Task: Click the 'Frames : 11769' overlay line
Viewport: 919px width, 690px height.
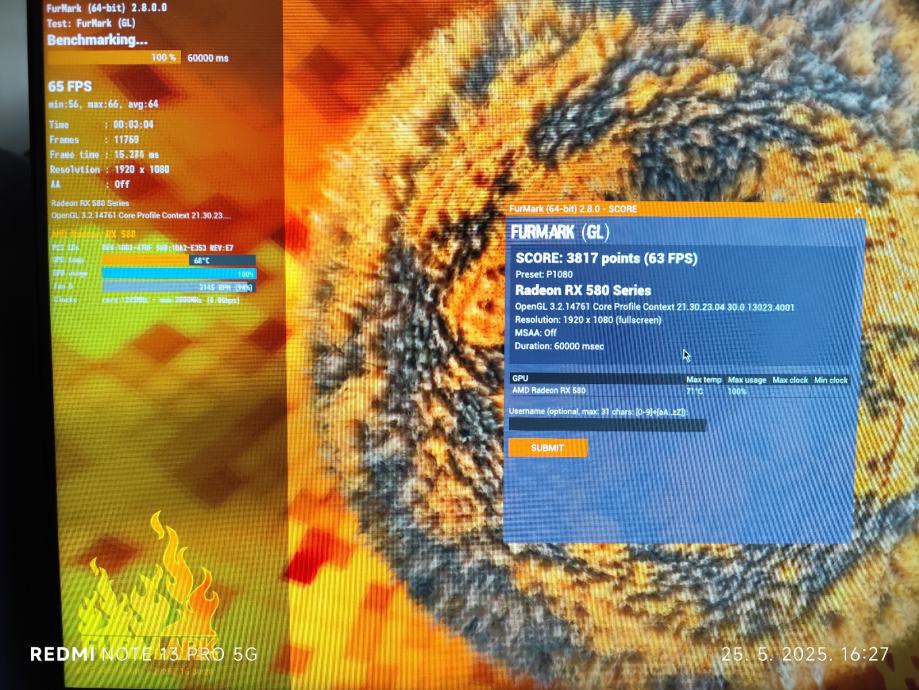Action: (94, 140)
